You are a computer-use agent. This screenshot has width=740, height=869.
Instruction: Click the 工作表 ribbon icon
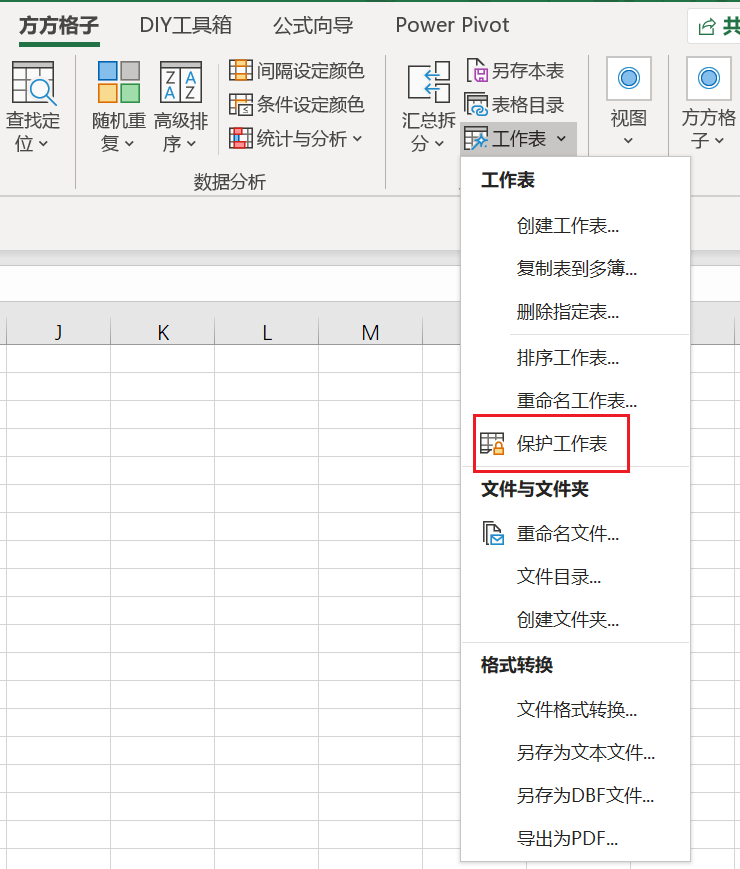476,139
